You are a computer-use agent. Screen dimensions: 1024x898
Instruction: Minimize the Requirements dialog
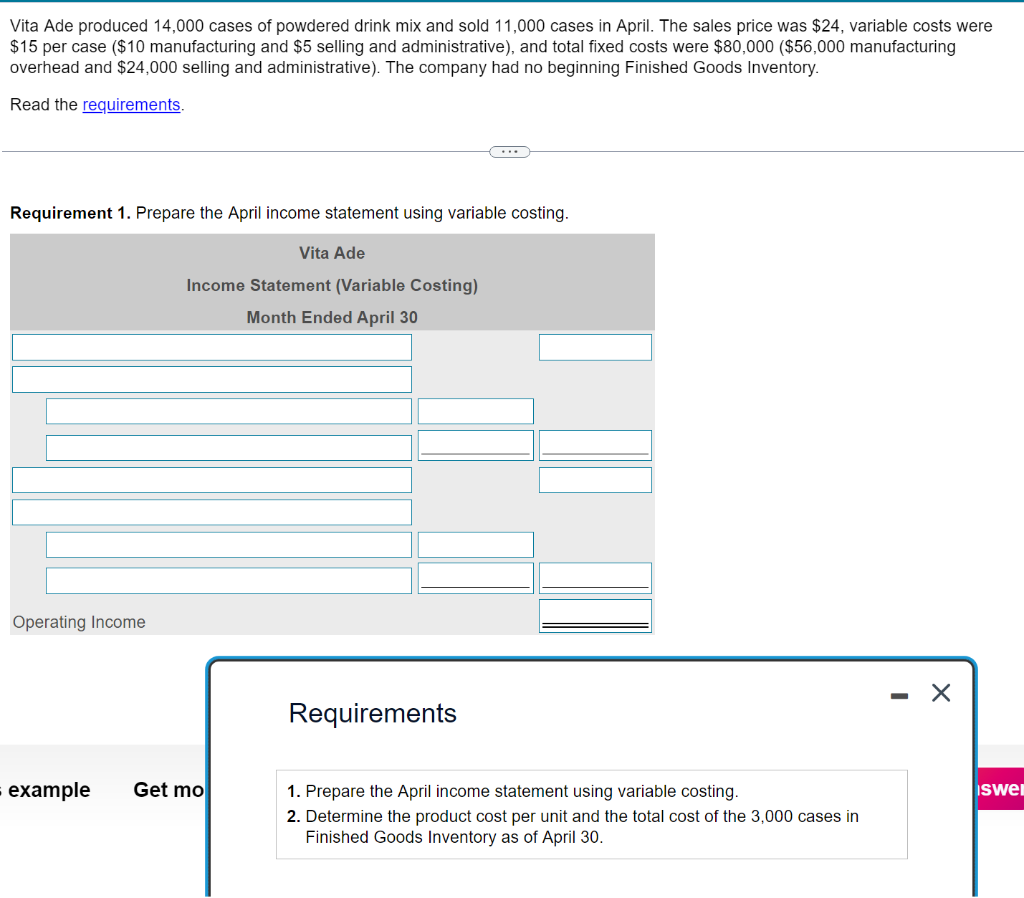coord(899,696)
